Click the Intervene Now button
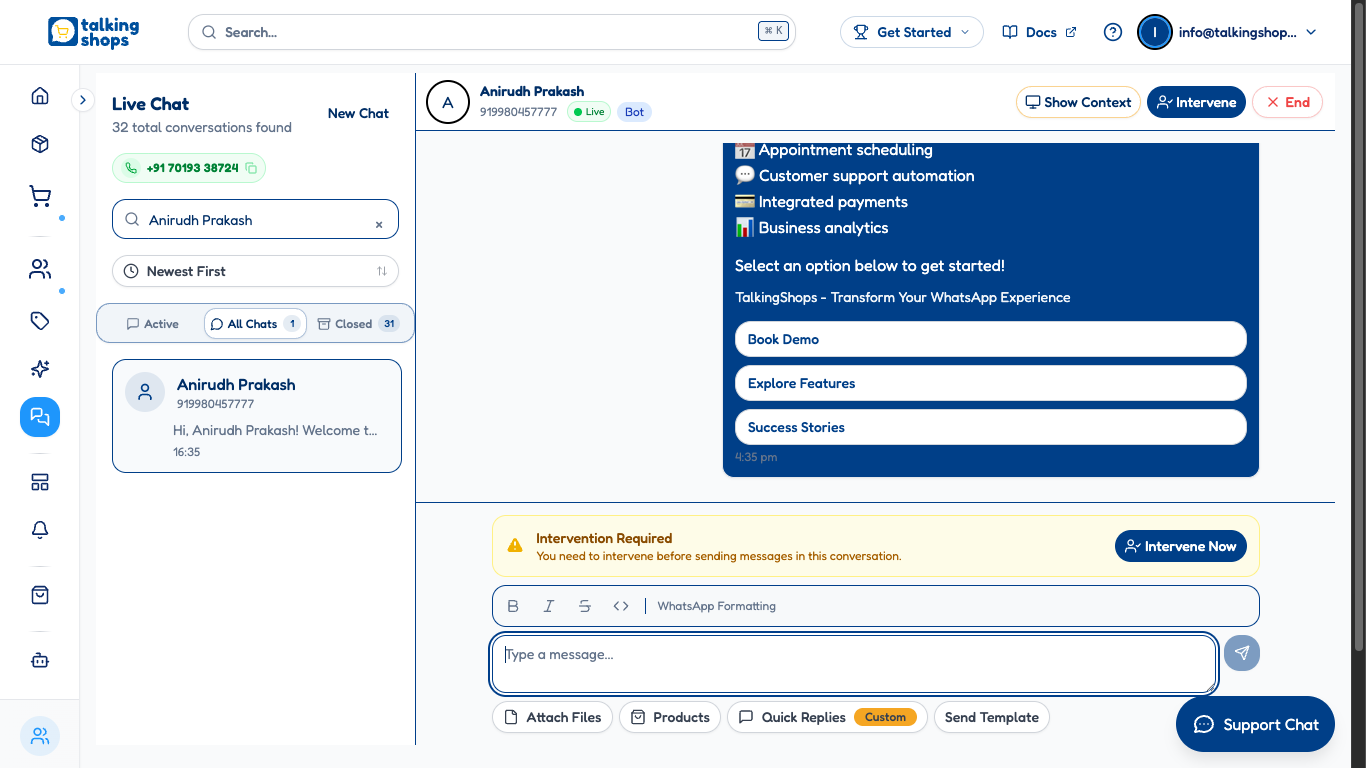1366x768 pixels. tap(1180, 546)
